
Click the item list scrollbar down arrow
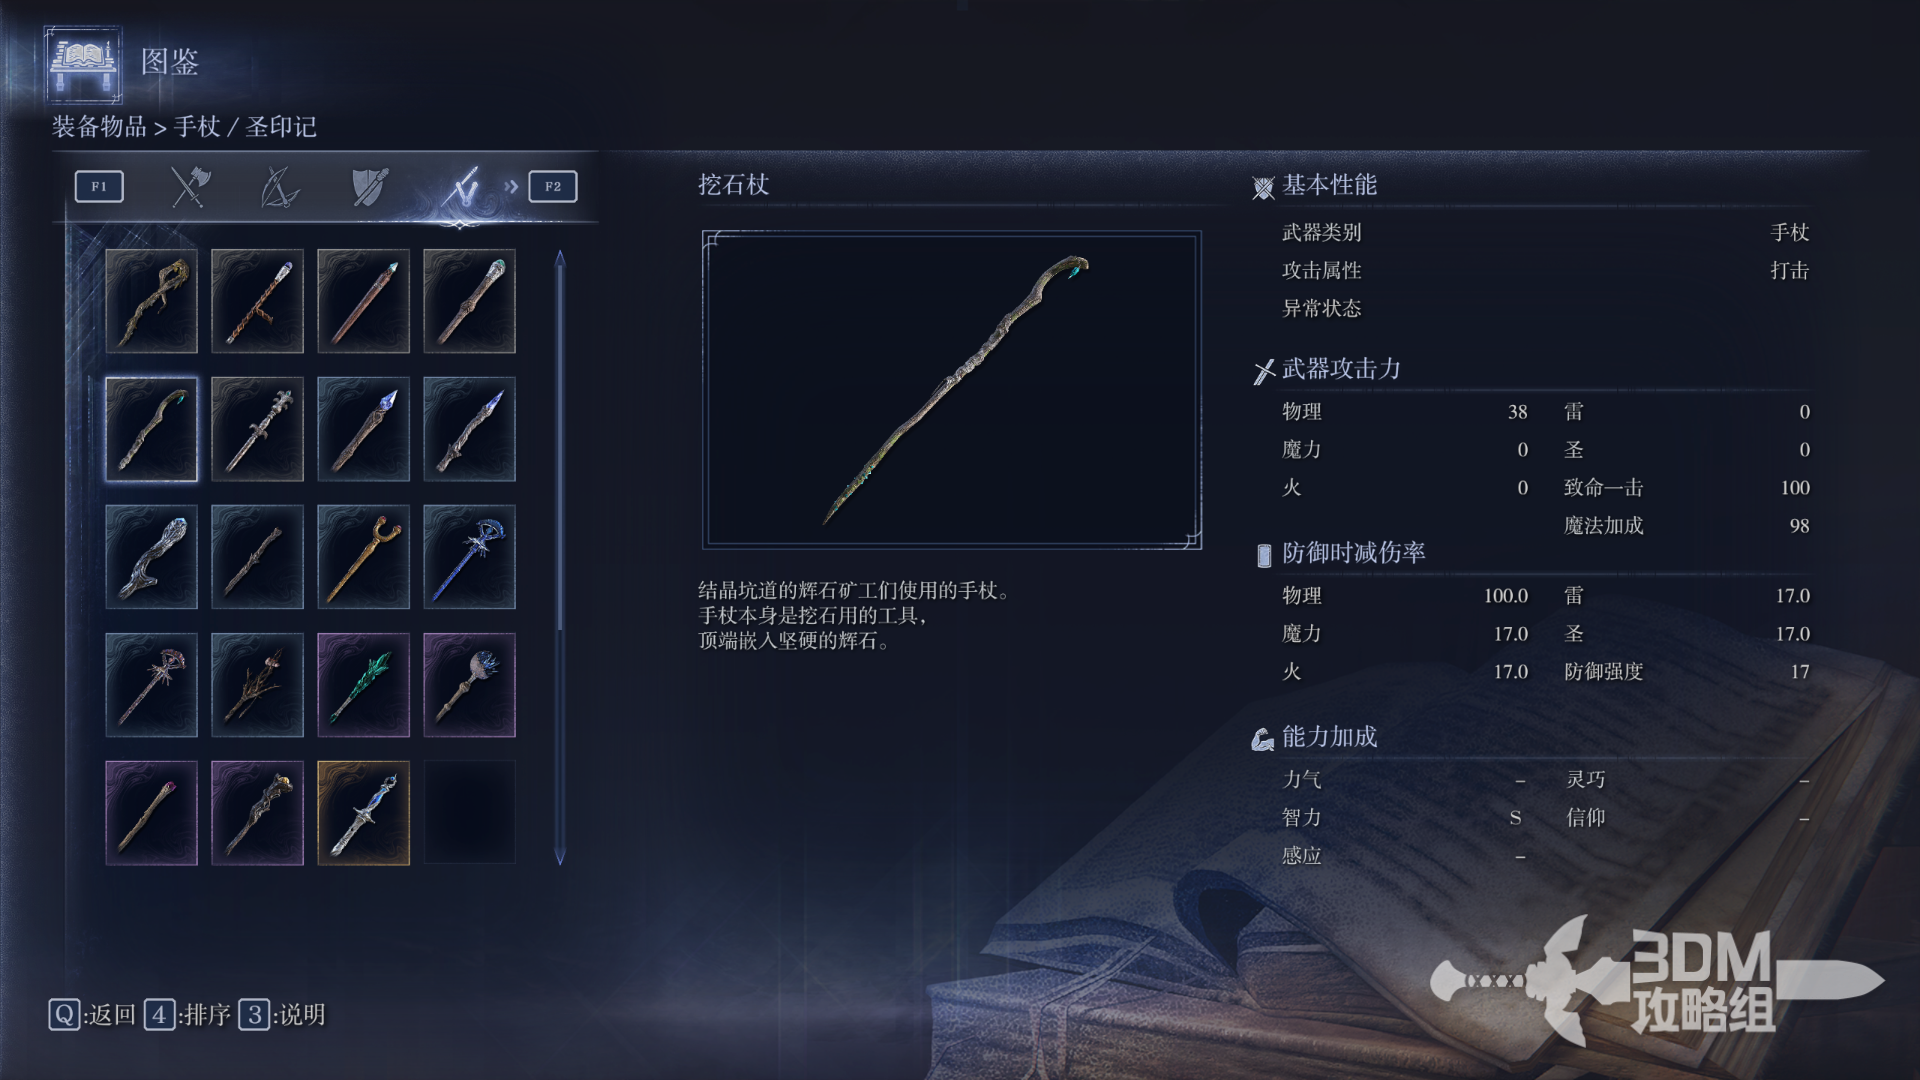point(560,857)
